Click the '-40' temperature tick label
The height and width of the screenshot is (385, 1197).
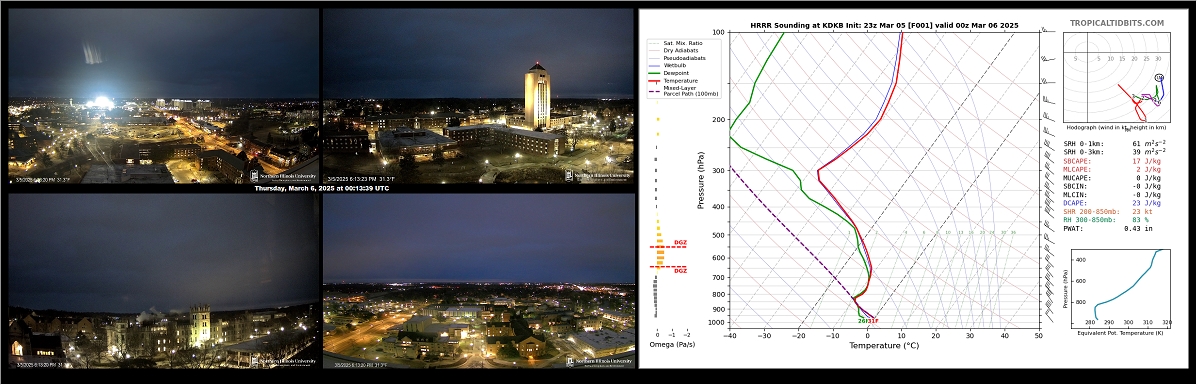[730, 335]
